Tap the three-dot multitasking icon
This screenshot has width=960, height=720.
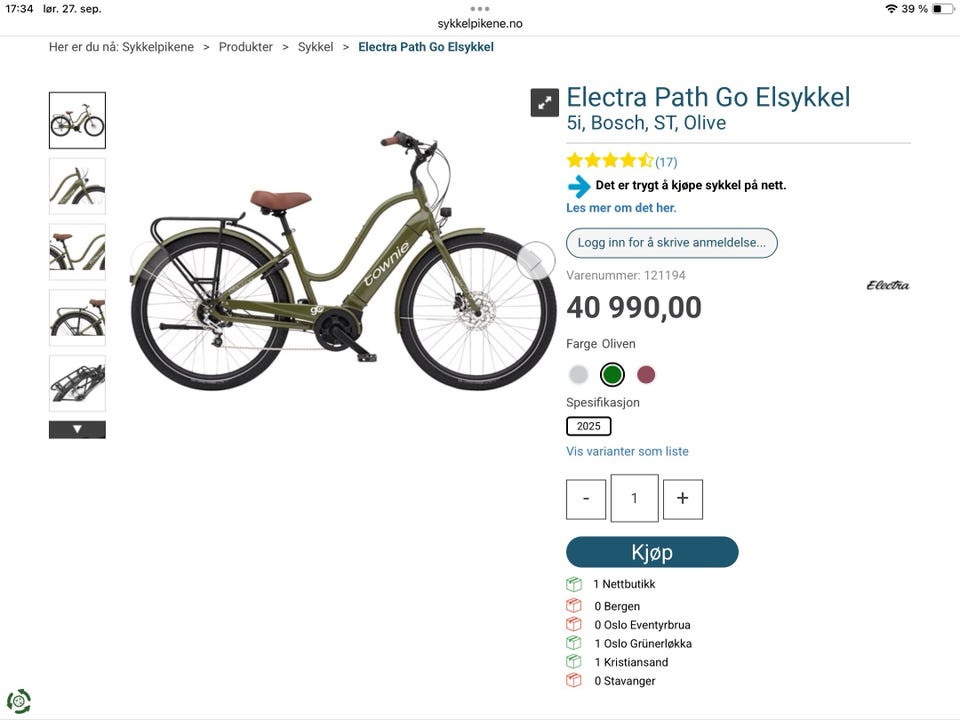tap(480, 8)
